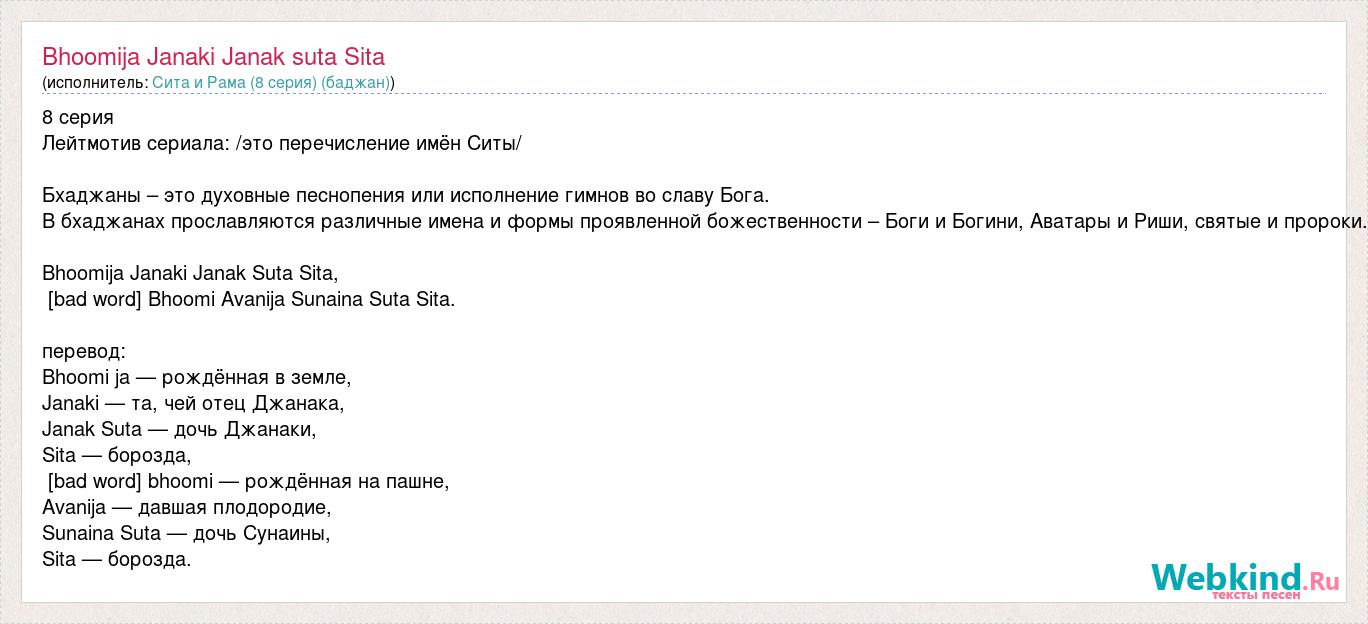Click the 'Janak Suta — дочь Джанаки' line
The height and width of the screenshot is (624, 1368).
[x=179, y=430]
